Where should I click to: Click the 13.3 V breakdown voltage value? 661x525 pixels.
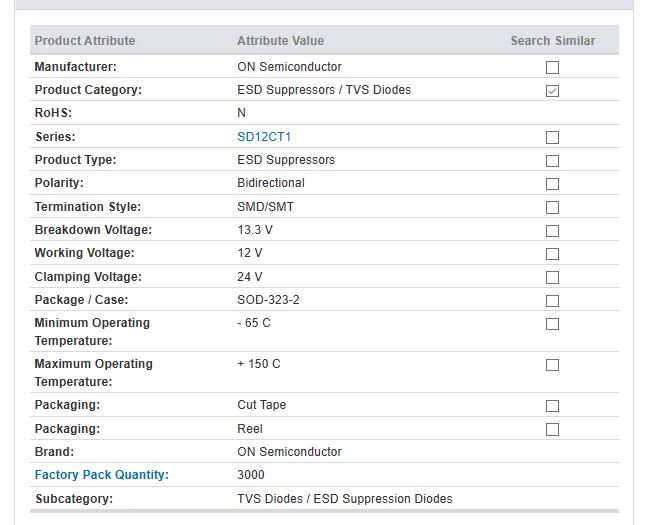(255, 230)
